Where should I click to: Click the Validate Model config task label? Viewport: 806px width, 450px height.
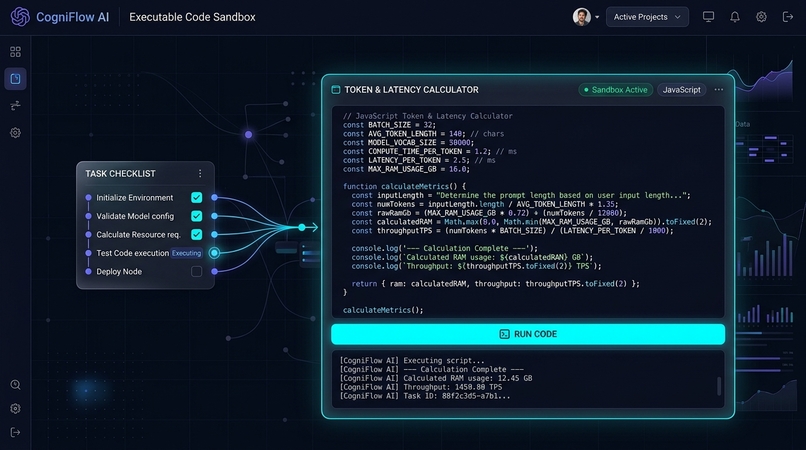tap(135, 216)
